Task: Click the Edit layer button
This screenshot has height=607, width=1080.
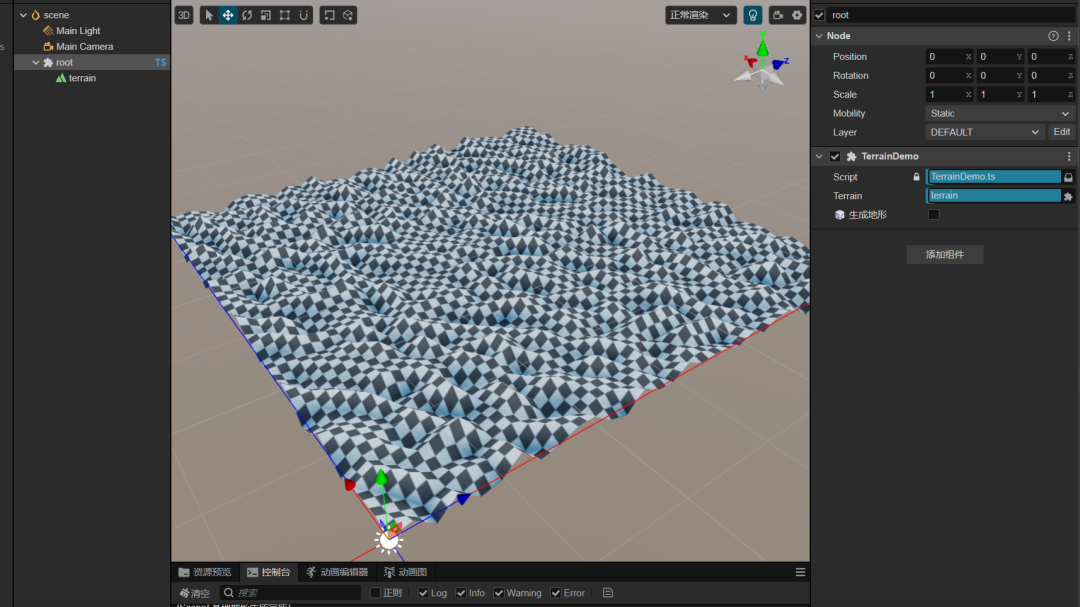Action: click(1062, 132)
